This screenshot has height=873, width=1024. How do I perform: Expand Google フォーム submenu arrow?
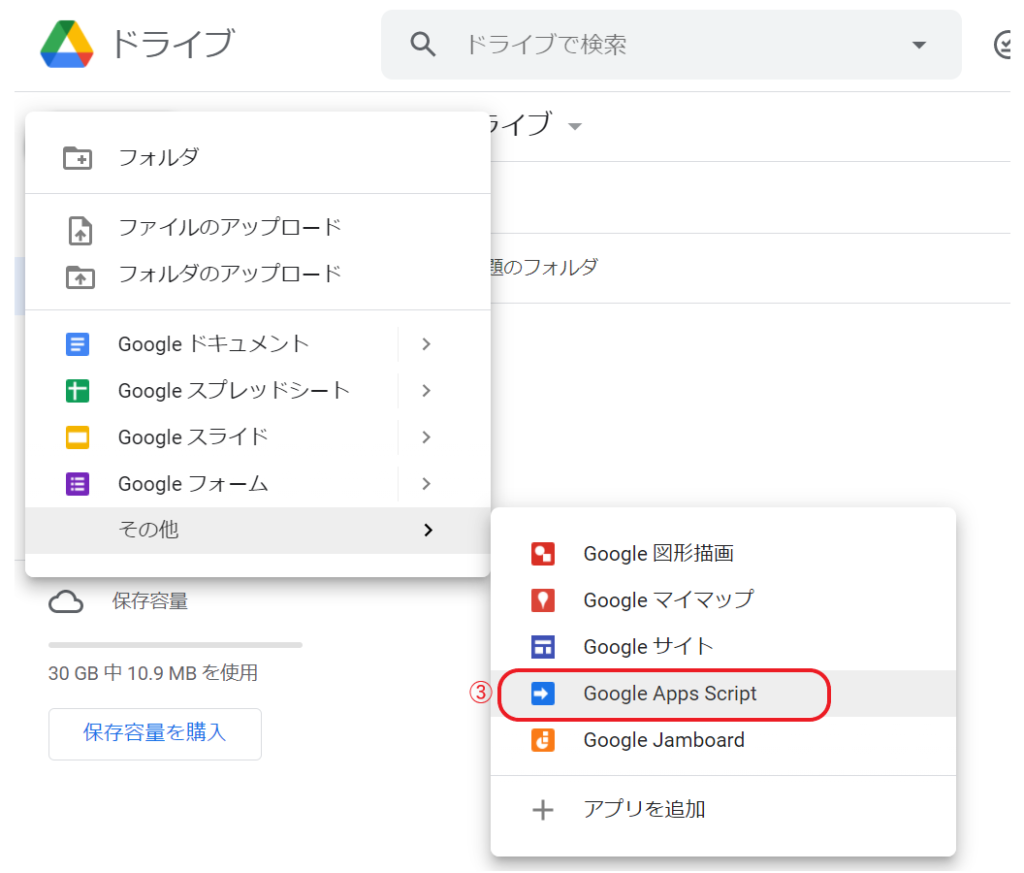(426, 484)
